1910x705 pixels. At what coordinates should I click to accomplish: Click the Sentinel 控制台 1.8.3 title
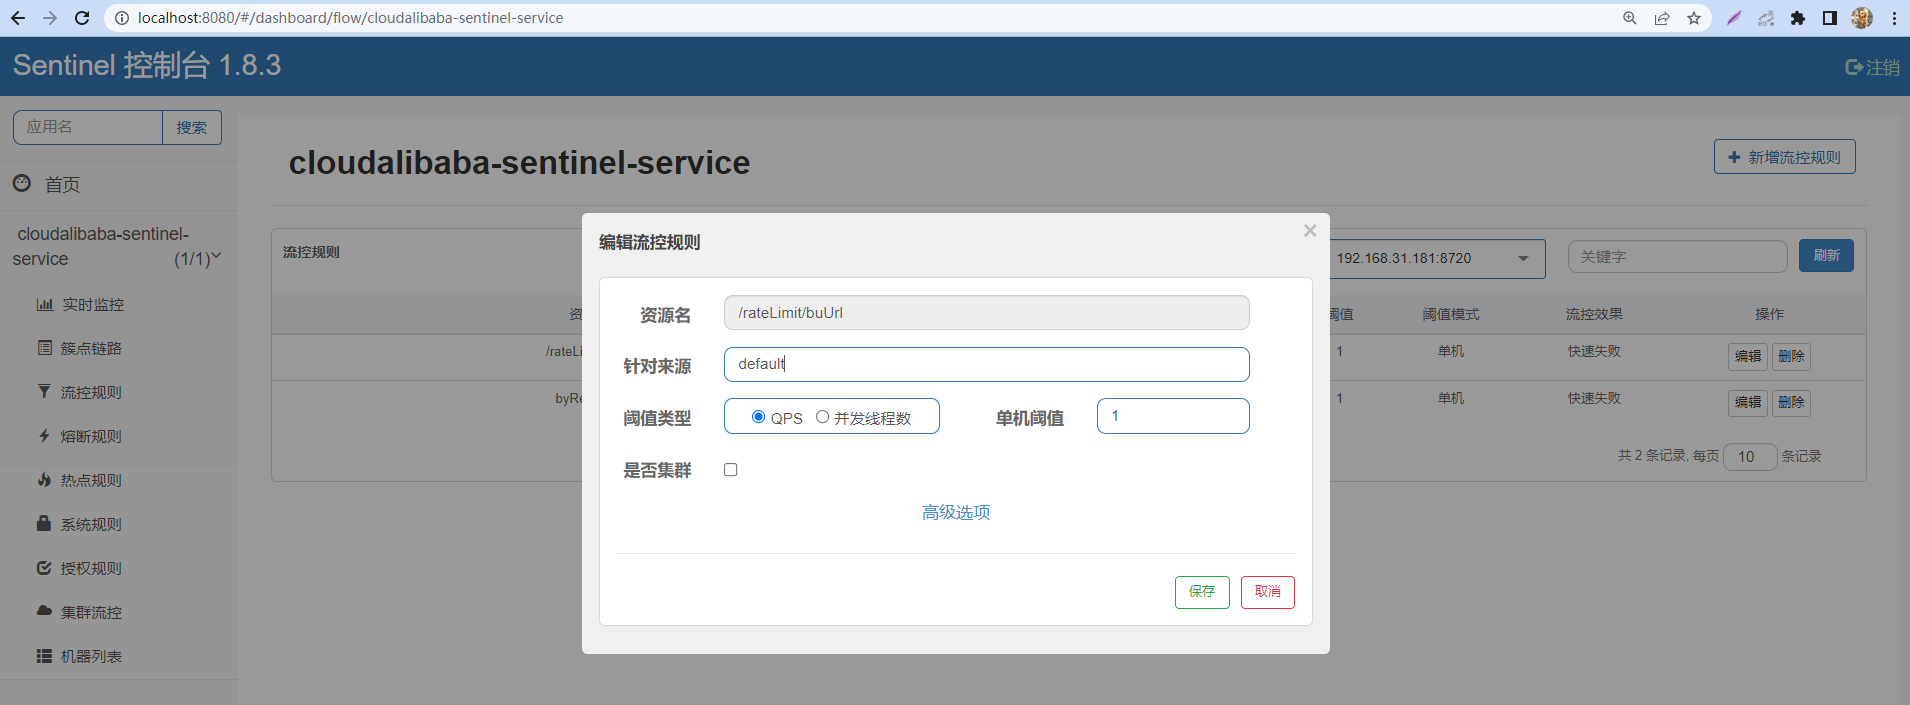click(x=147, y=65)
